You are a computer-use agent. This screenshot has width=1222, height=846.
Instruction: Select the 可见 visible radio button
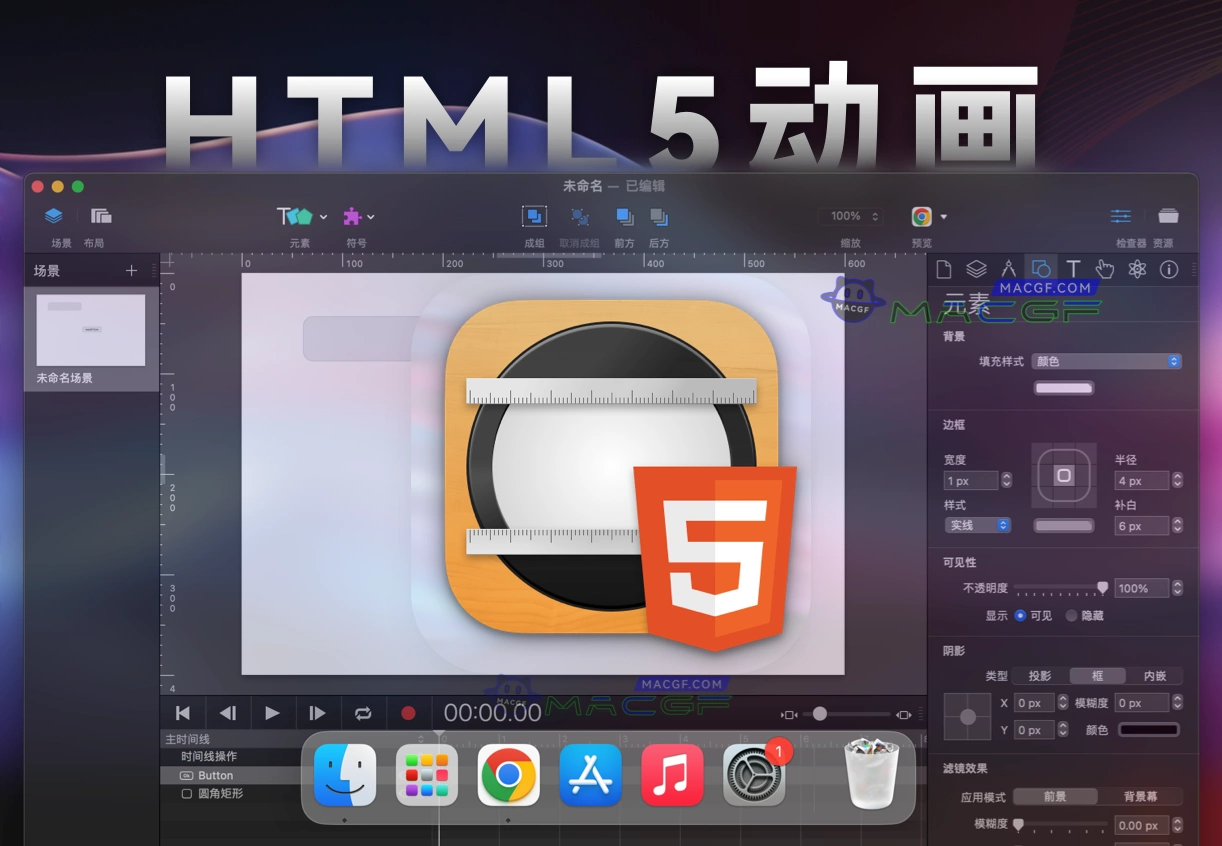[1020, 615]
